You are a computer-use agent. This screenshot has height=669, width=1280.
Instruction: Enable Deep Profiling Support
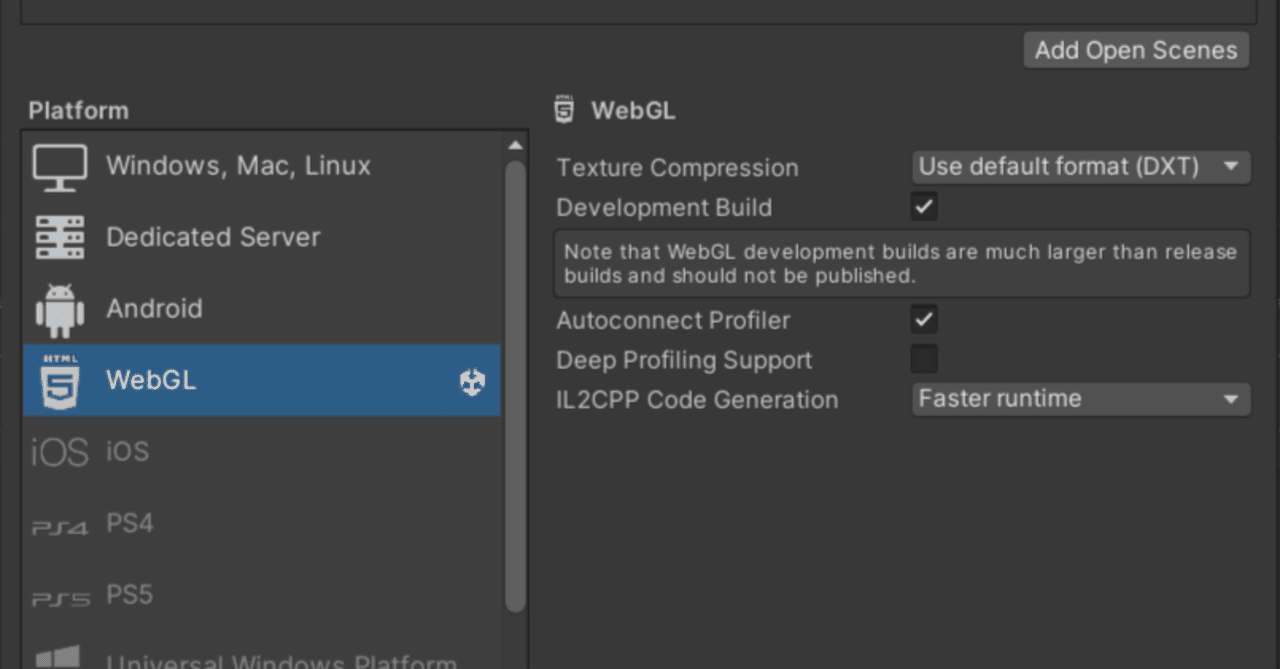[x=922, y=358]
